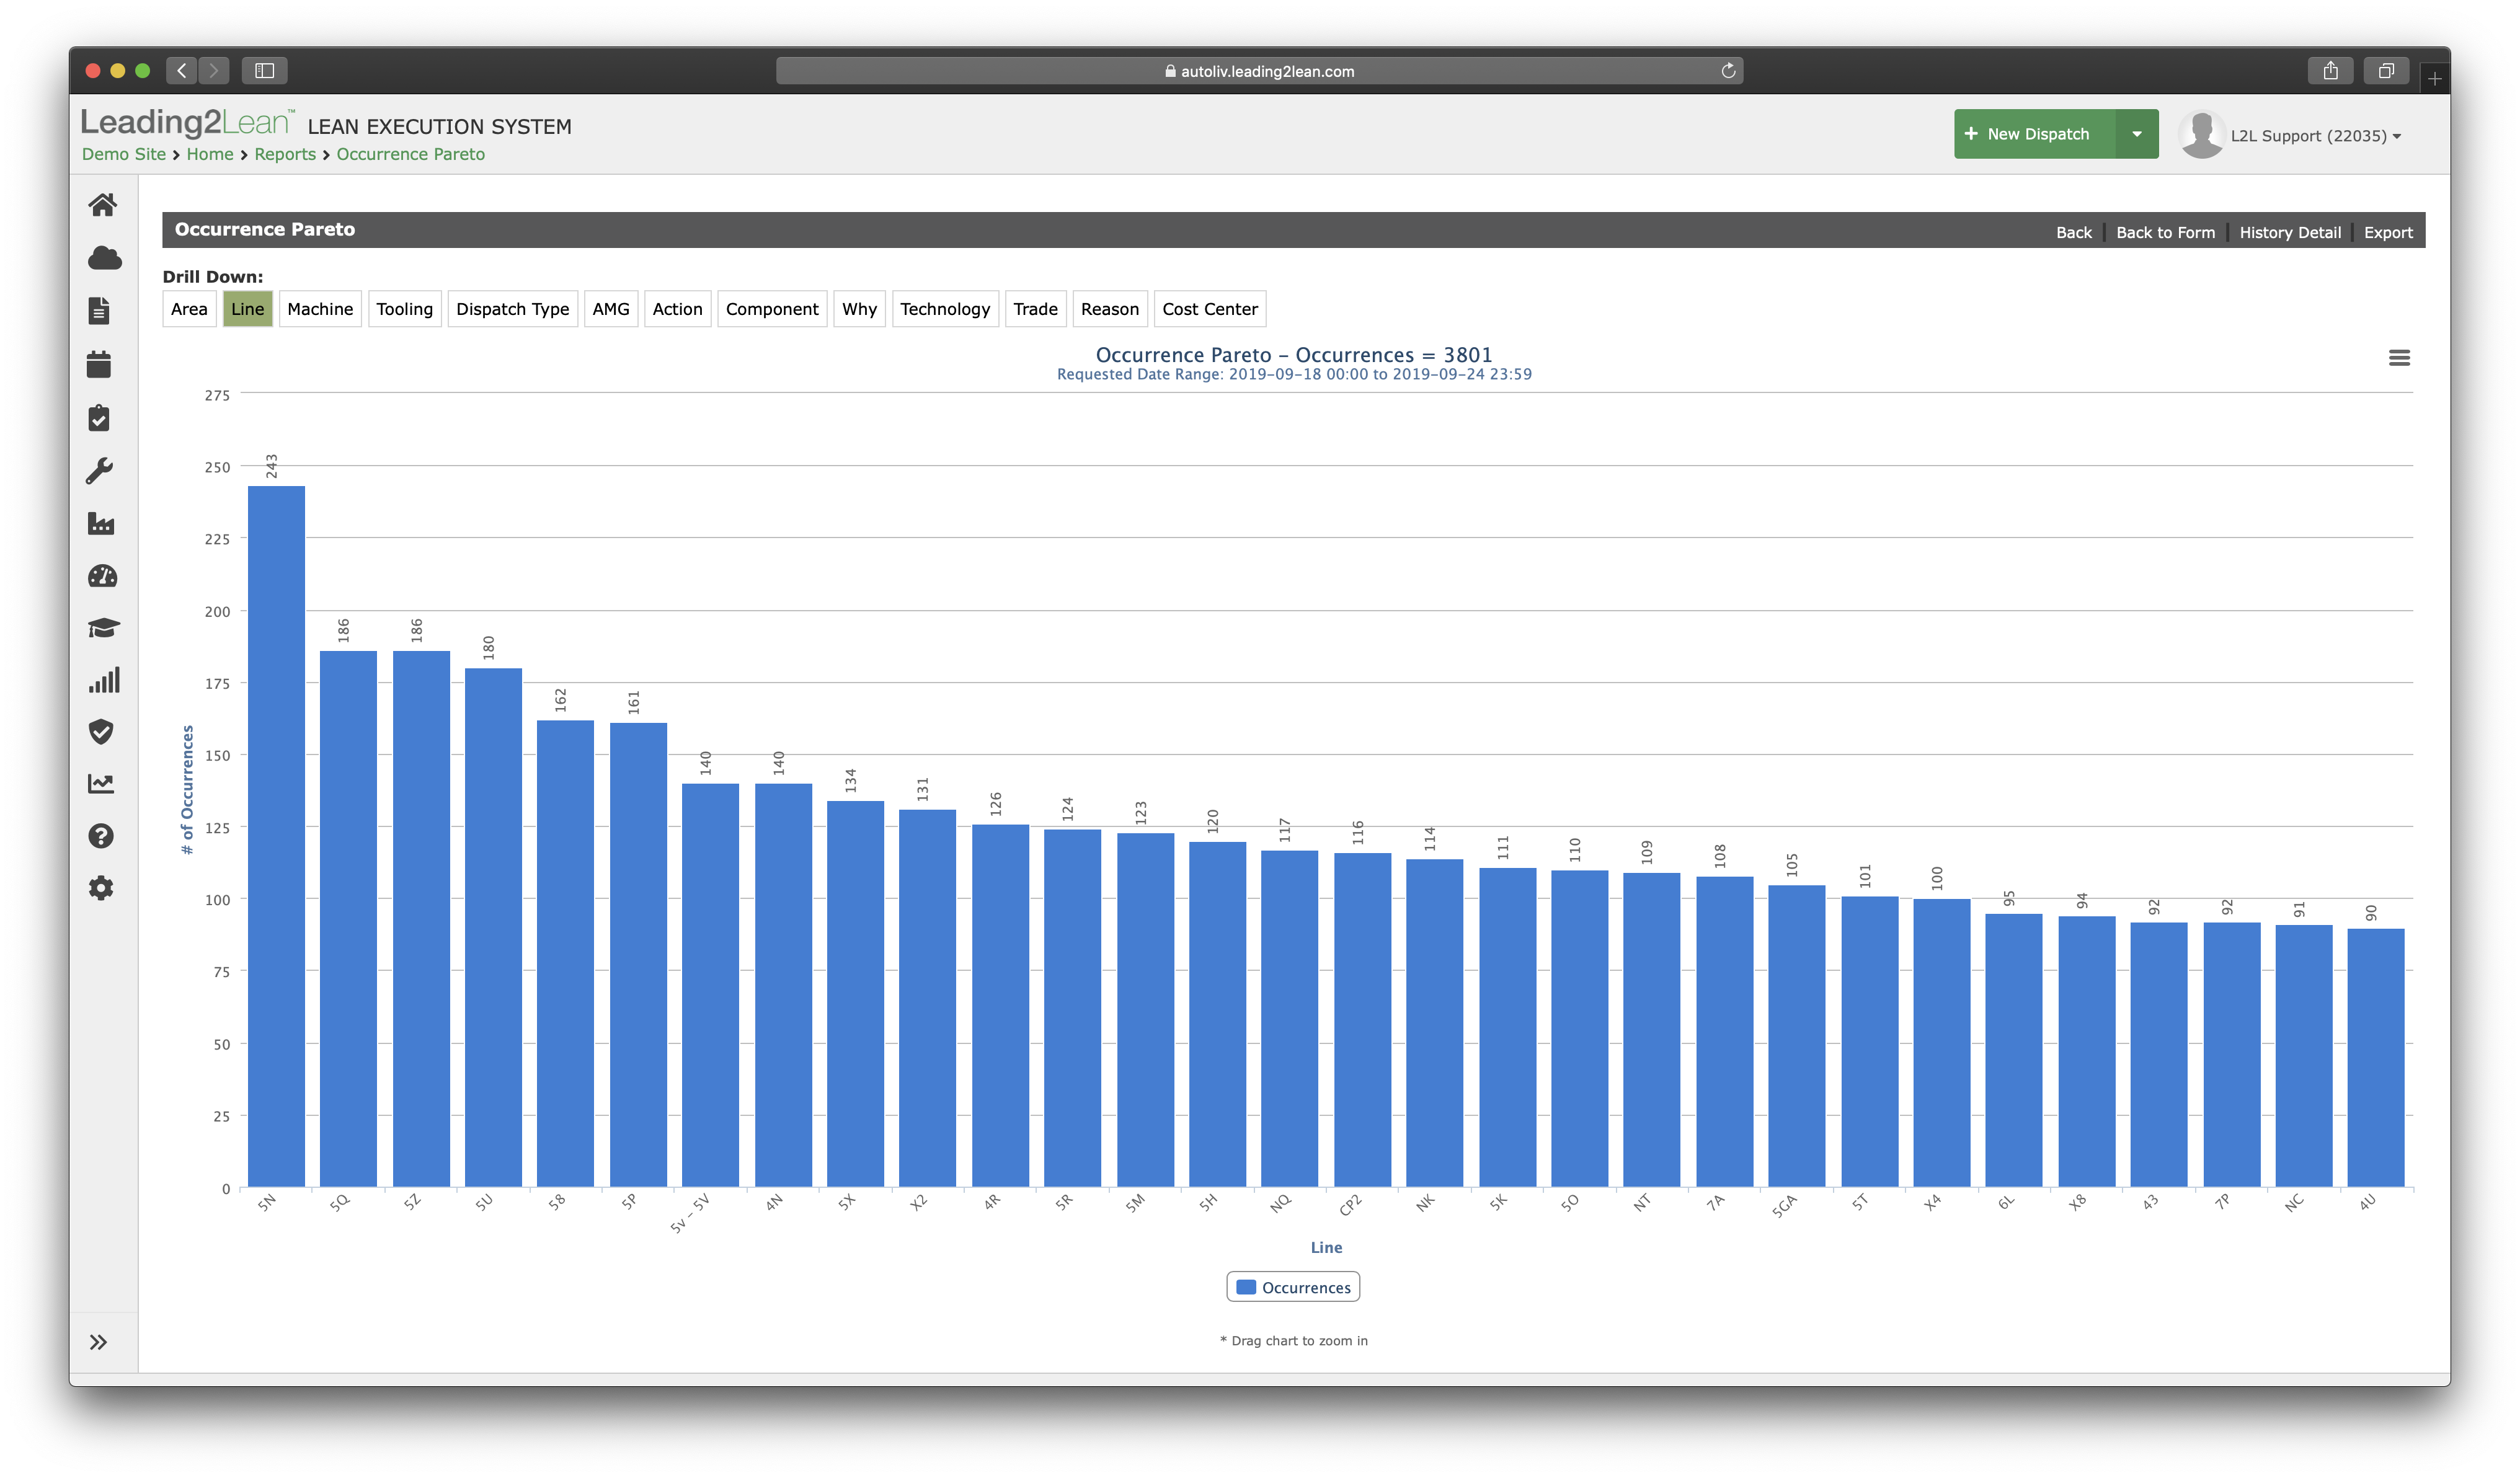Click the gauge dashboard sidebar icon

click(102, 576)
